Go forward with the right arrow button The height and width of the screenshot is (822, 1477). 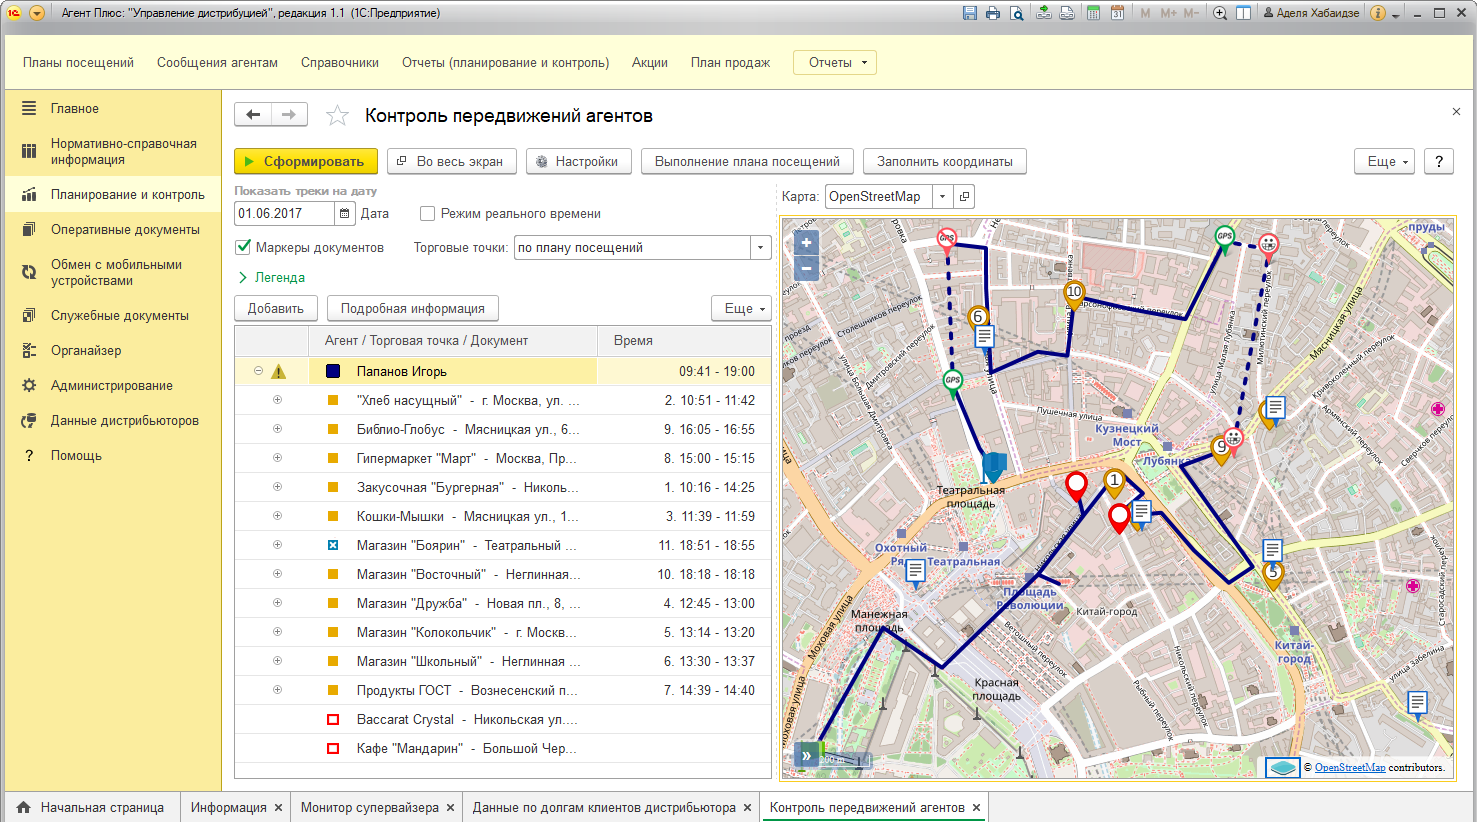pos(289,115)
